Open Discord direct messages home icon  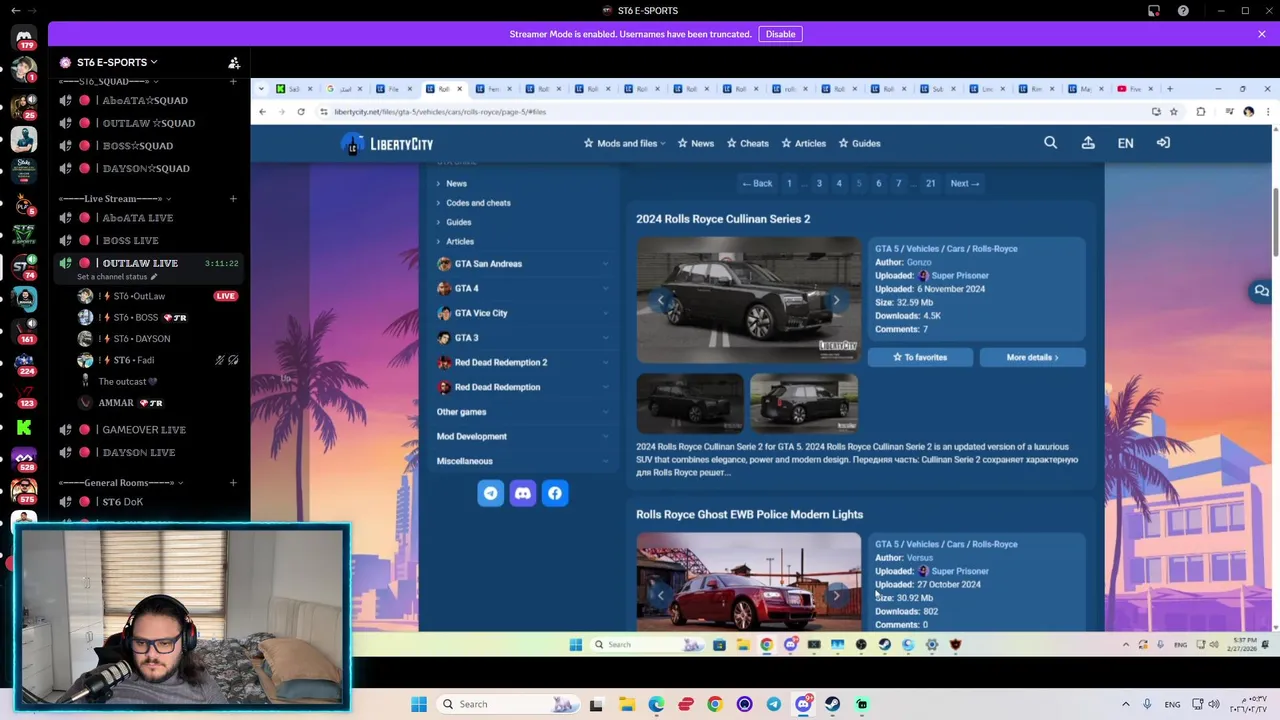(x=24, y=37)
